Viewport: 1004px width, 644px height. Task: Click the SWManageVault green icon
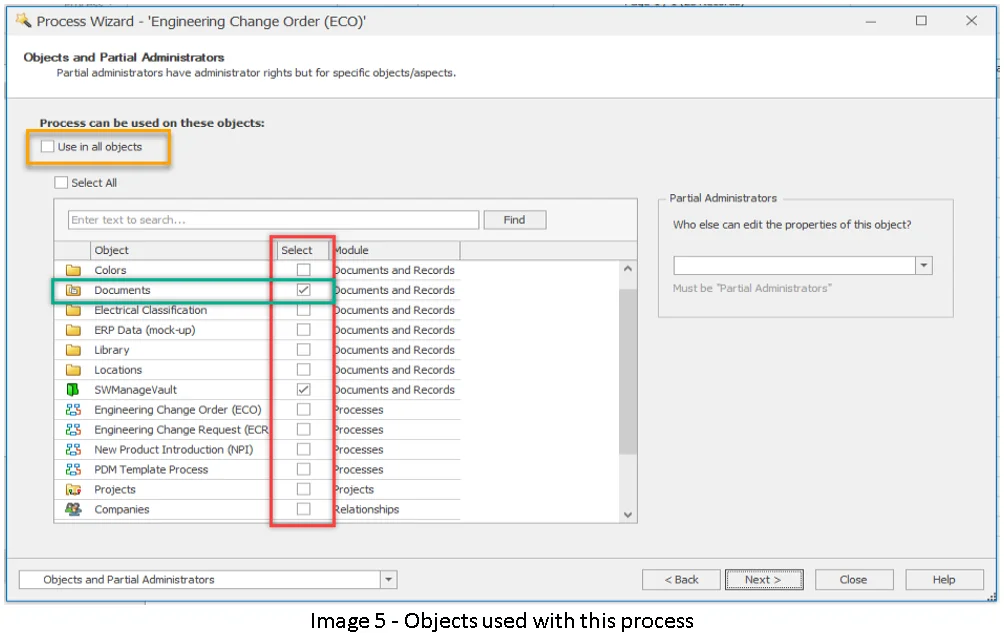point(73,390)
